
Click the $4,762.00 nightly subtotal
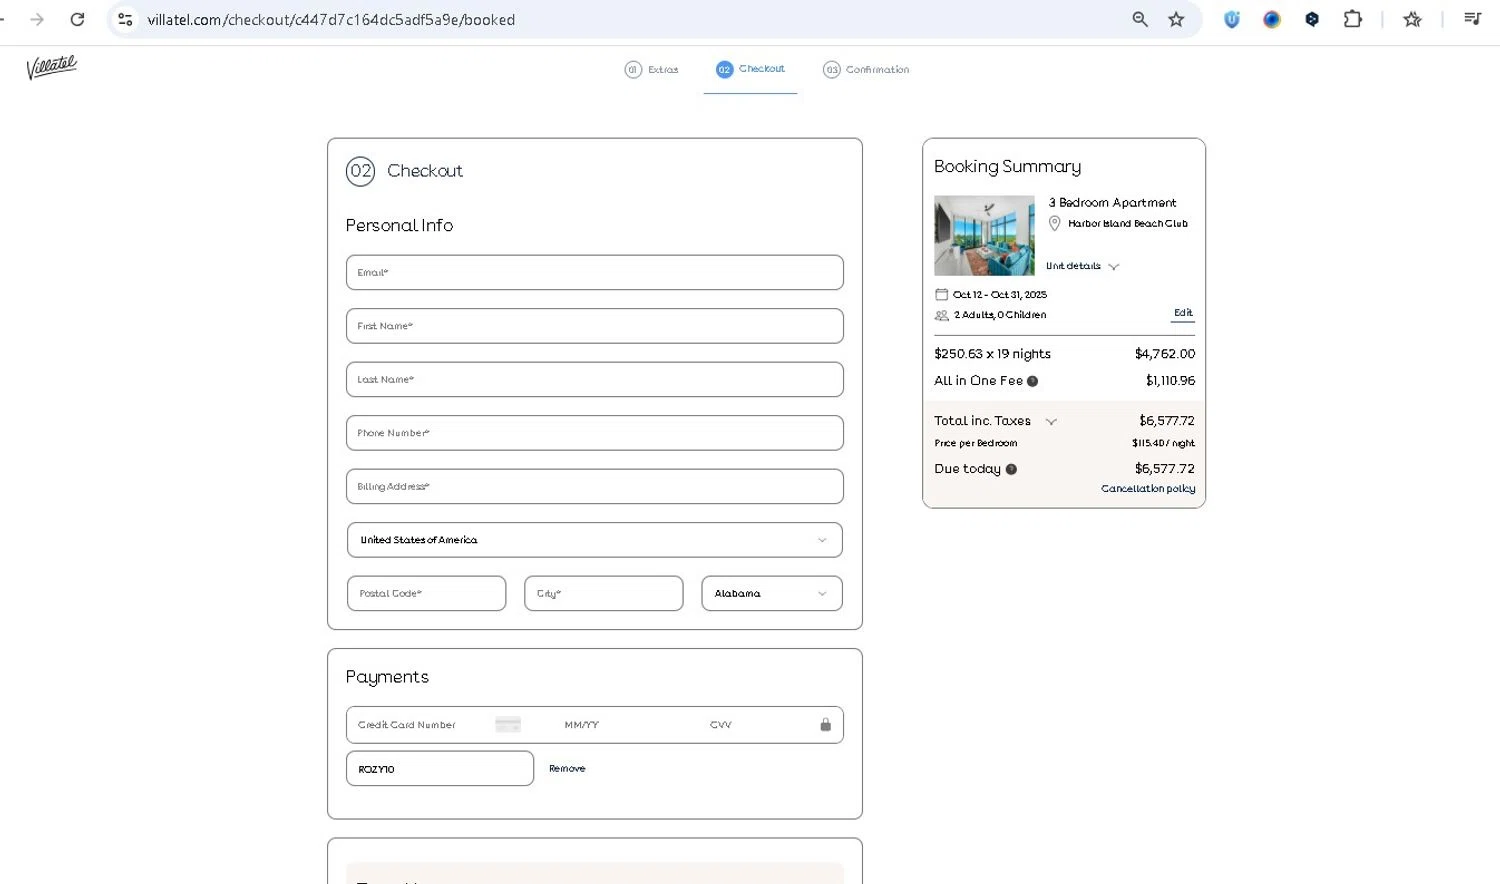(x=1165, y=354)
